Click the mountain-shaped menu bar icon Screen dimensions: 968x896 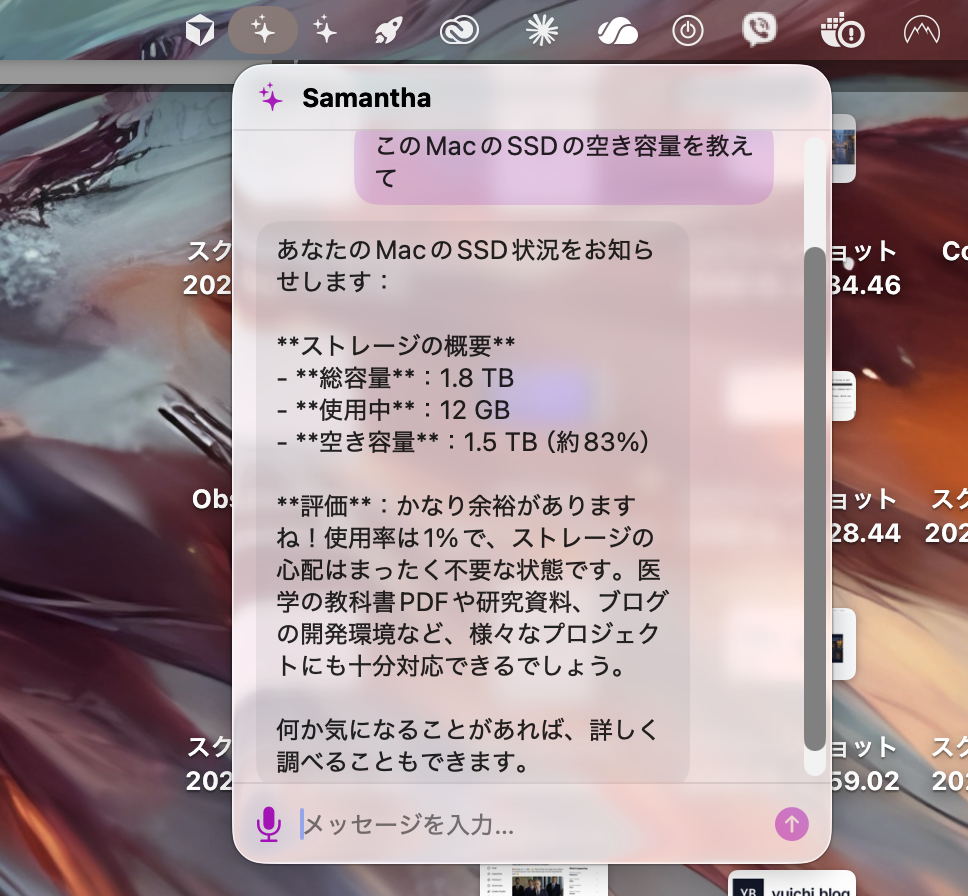click(x=922, y=30)
